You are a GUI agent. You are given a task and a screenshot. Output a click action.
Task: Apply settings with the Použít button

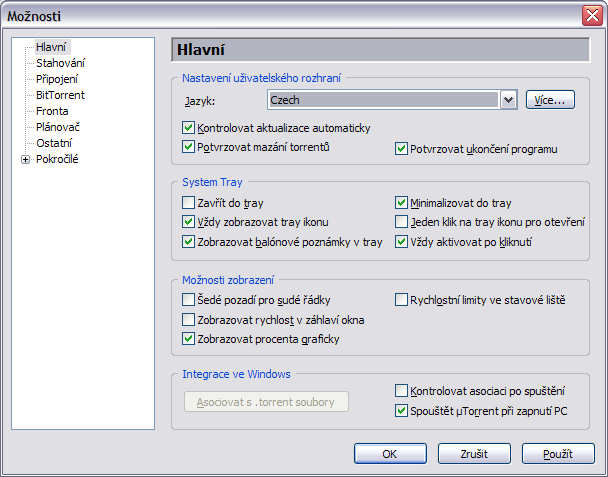557,454
